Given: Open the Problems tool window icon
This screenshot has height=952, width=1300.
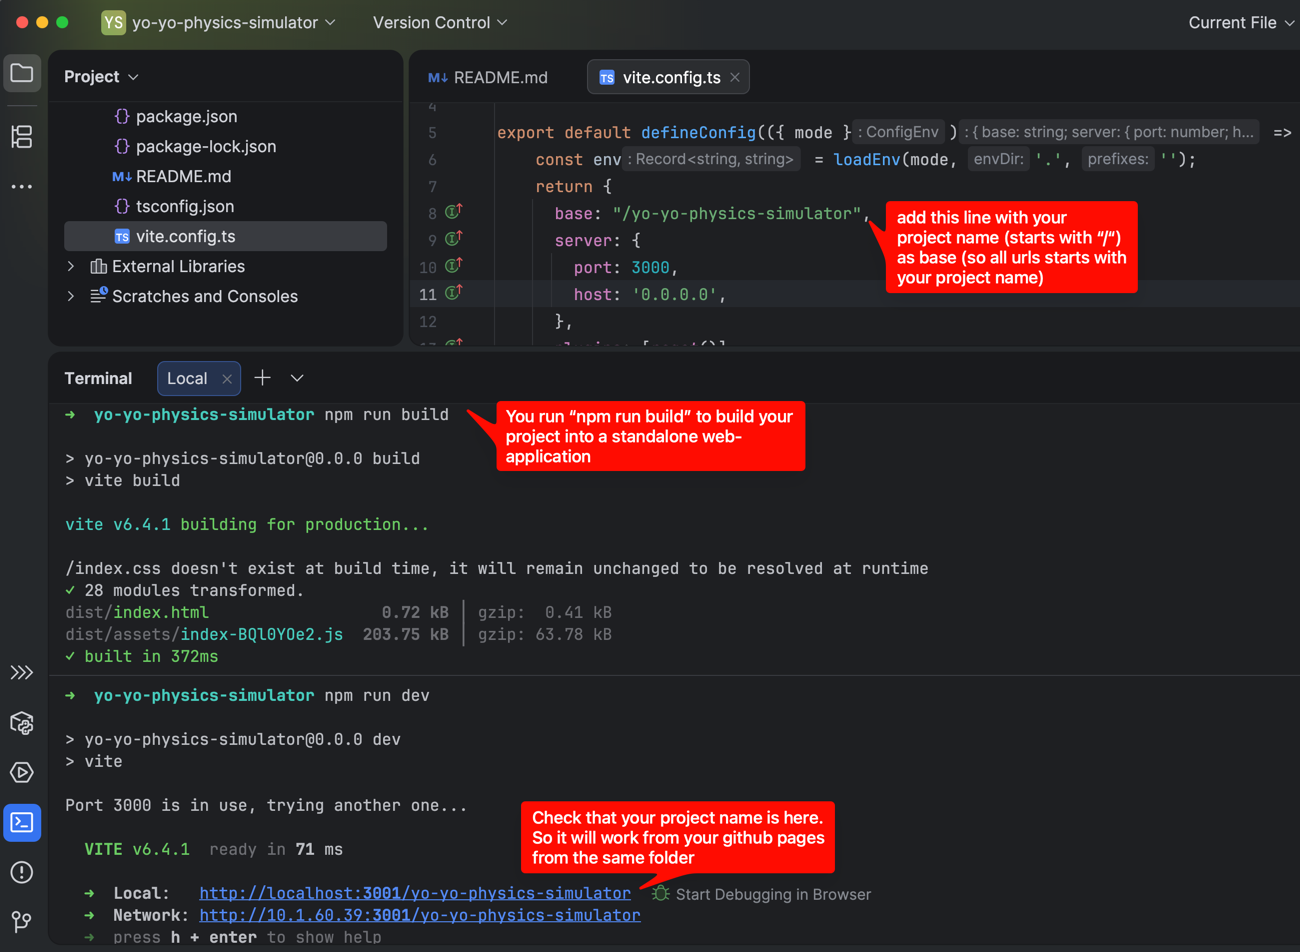Looking at the screenshot, I should tap(22, 872).
